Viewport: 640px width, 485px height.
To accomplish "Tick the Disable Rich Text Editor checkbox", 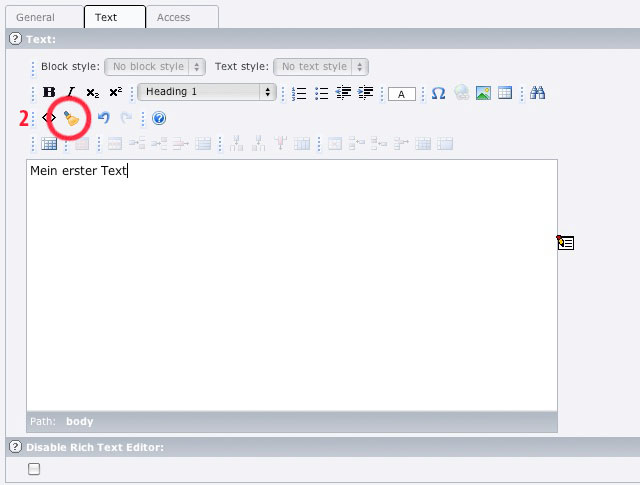I will (x=34, y=469).
